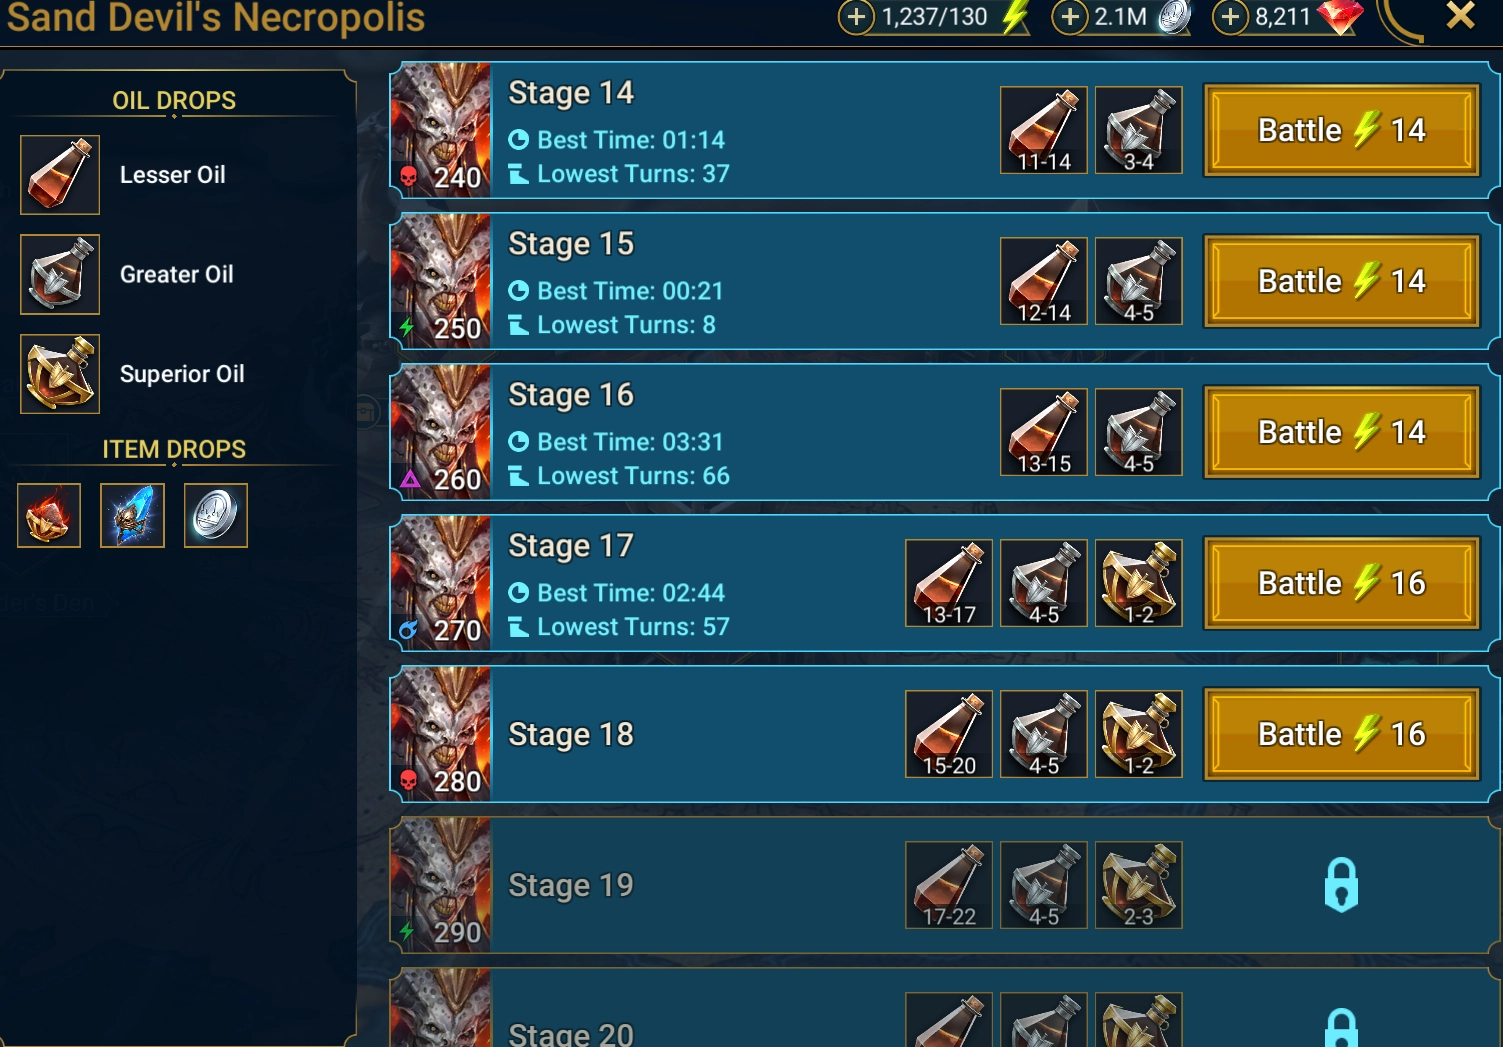Open the silver coin item drop
Image resolution: width=1503 pixels, height=1047 pixels.
point(216,516)
